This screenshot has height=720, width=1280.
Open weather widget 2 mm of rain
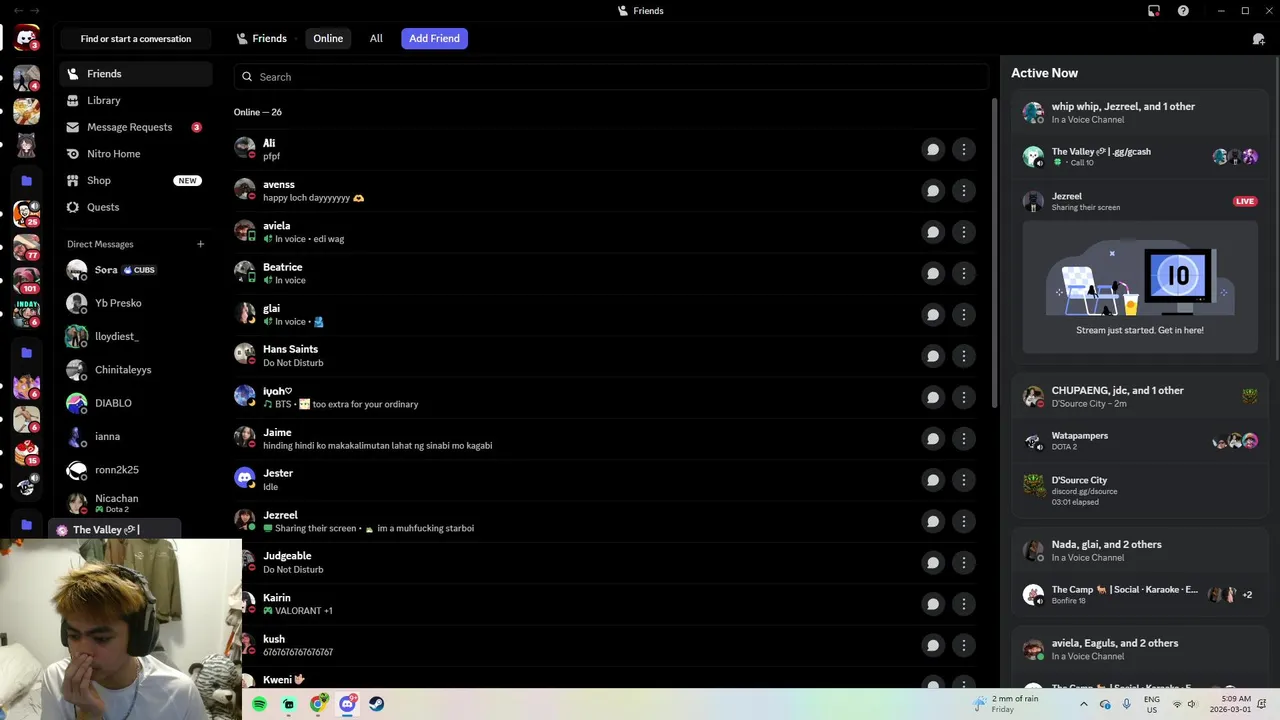click(x=1005, y=704)
